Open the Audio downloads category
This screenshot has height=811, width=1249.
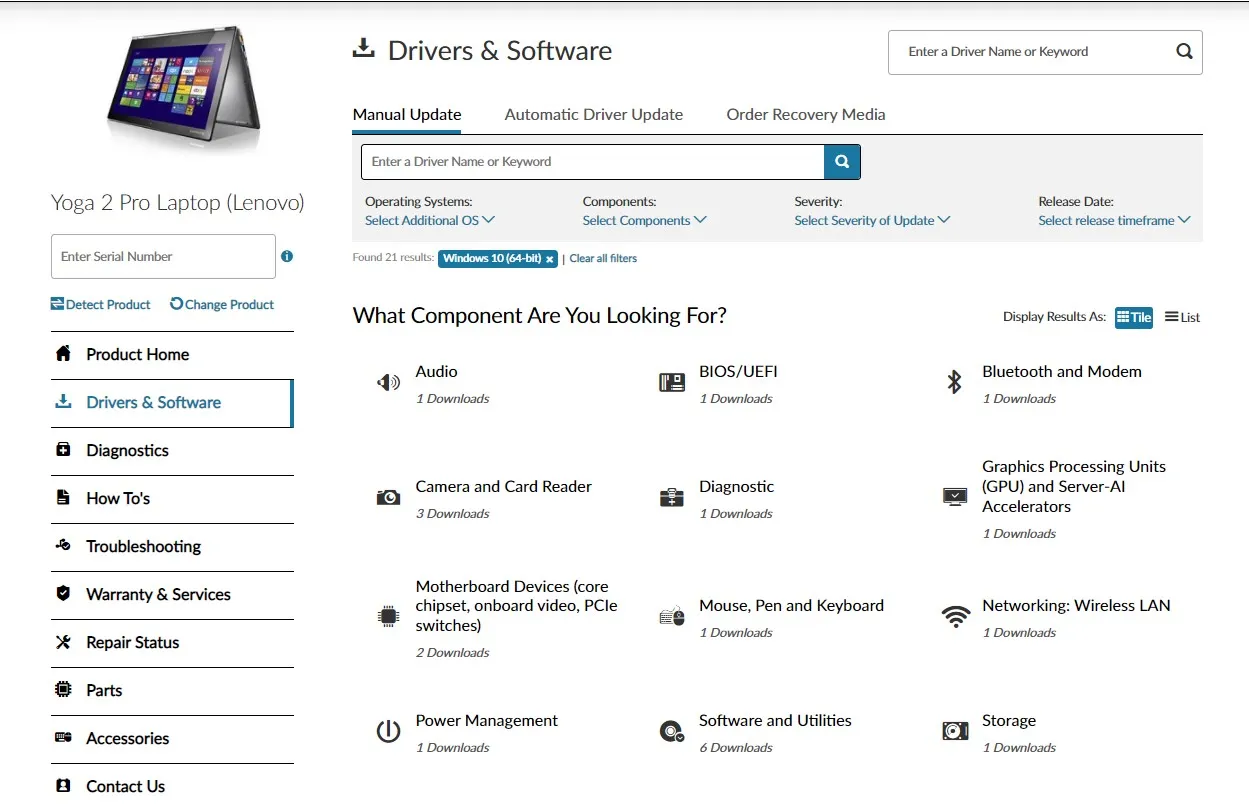coord(436,372)
